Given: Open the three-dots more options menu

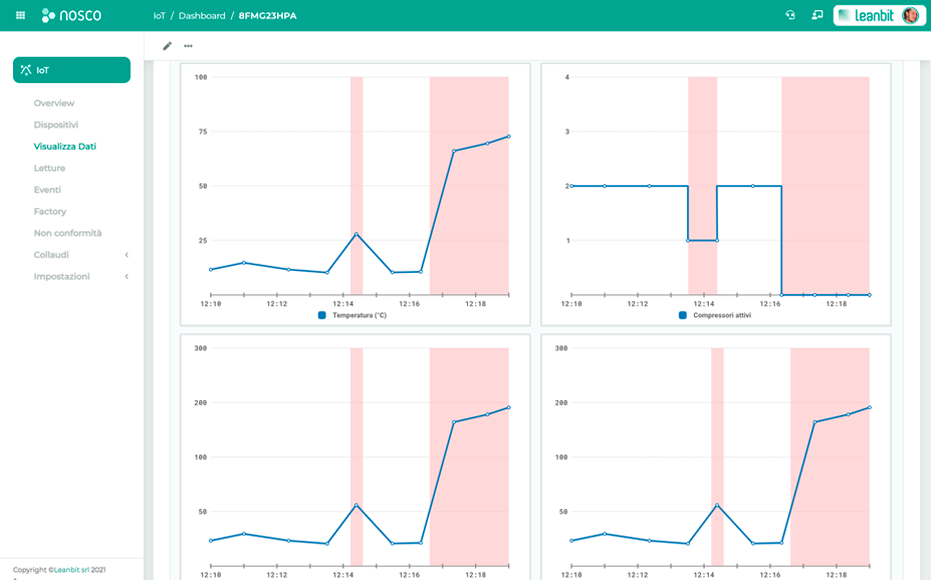Looking at the screenshot, I should tap(188, 46).
